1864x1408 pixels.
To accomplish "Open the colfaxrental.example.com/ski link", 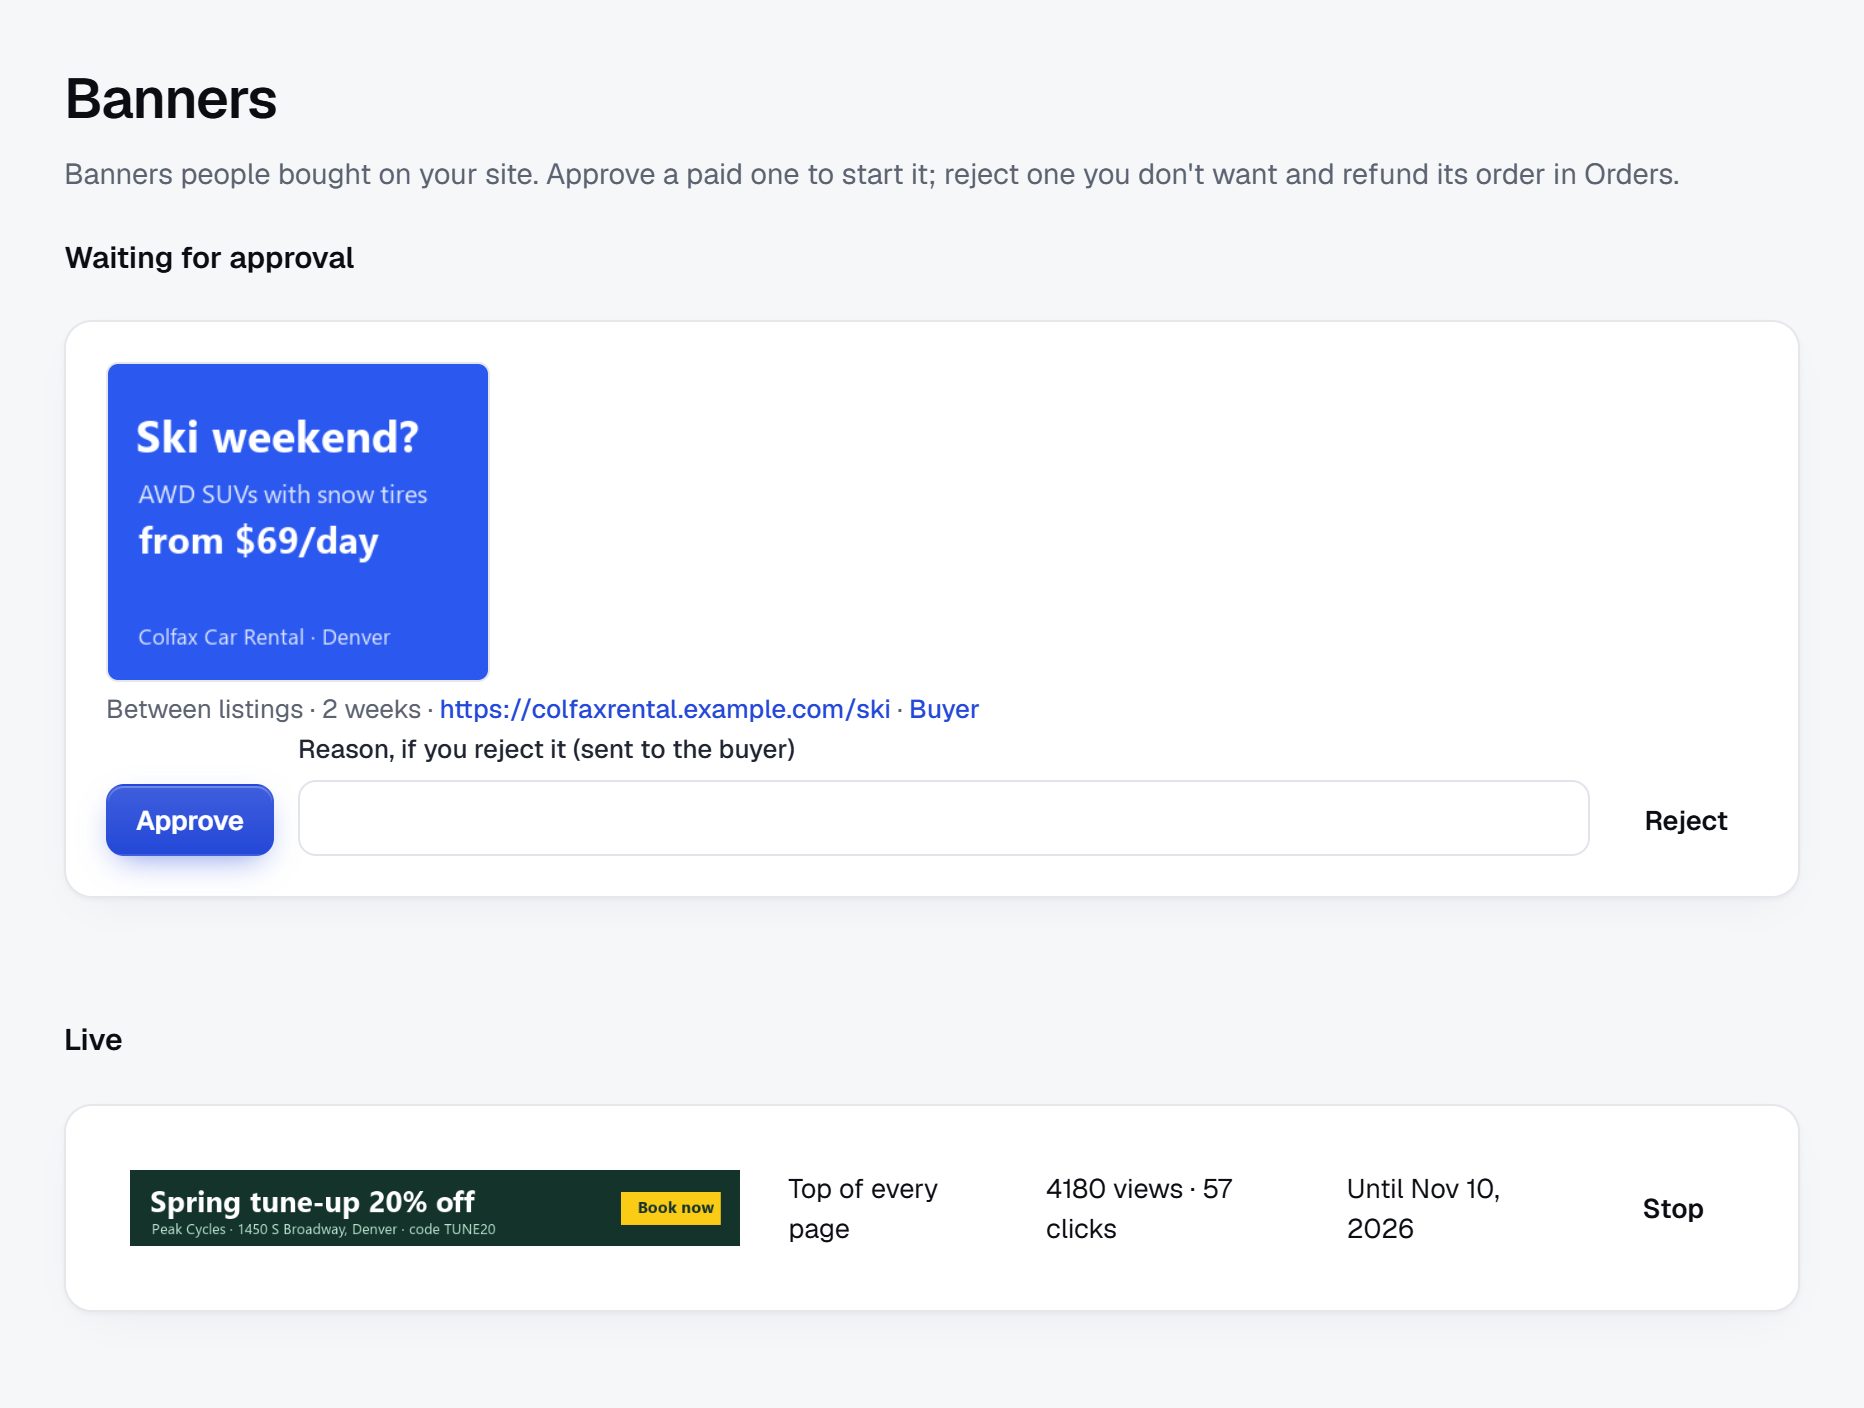I will (665, 709).
